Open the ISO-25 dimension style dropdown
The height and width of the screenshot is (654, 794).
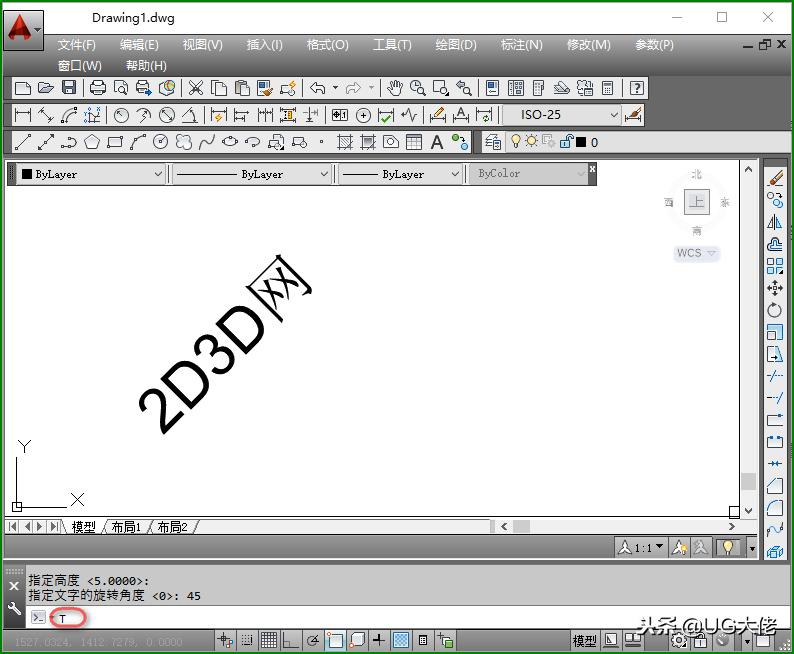562,115
